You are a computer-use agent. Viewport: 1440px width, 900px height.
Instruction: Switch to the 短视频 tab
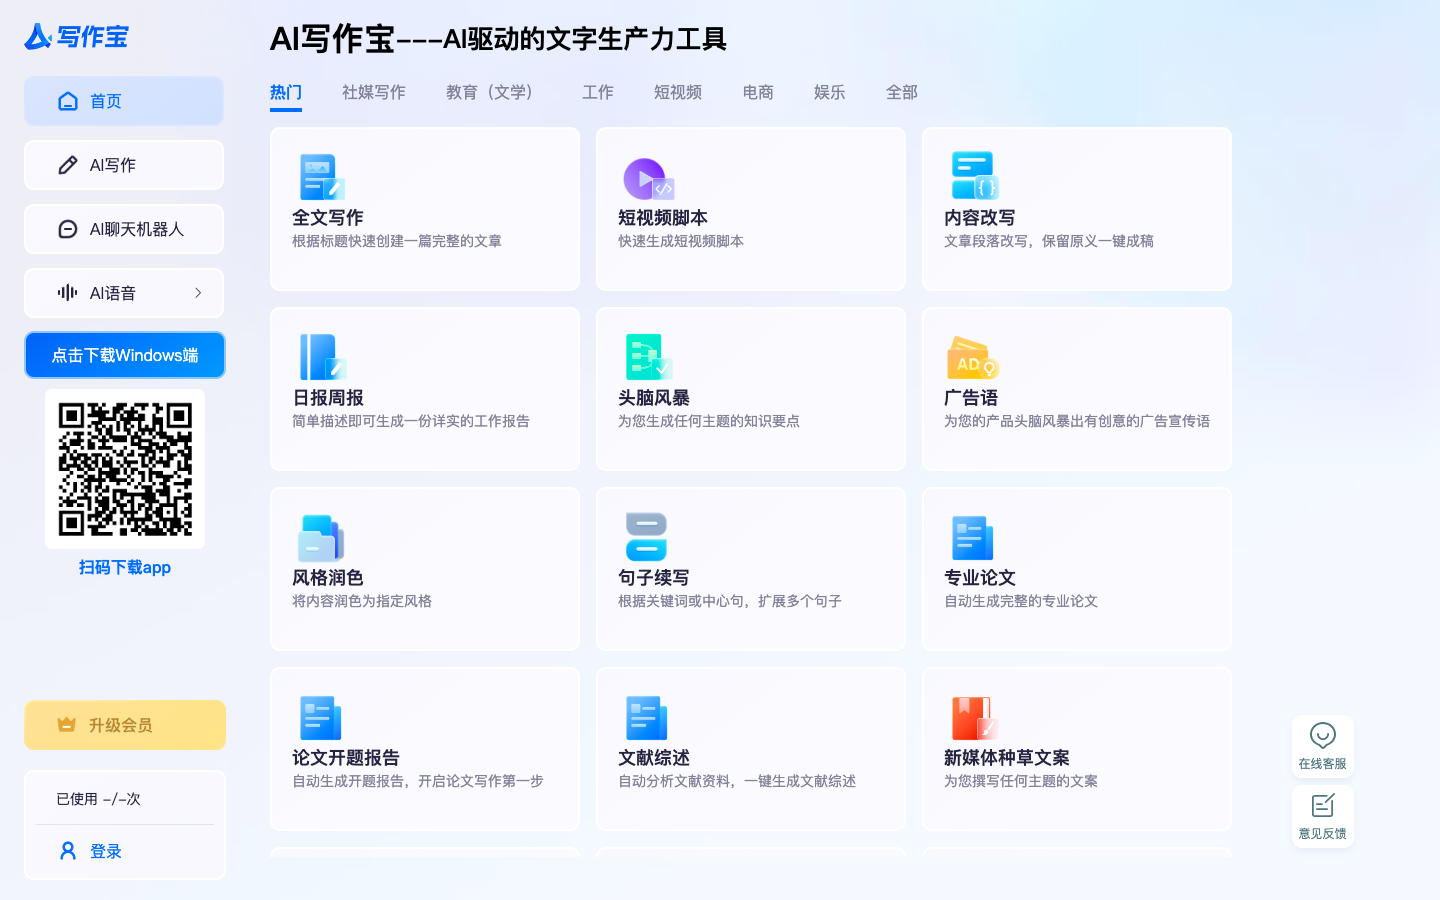pos(678,92)
